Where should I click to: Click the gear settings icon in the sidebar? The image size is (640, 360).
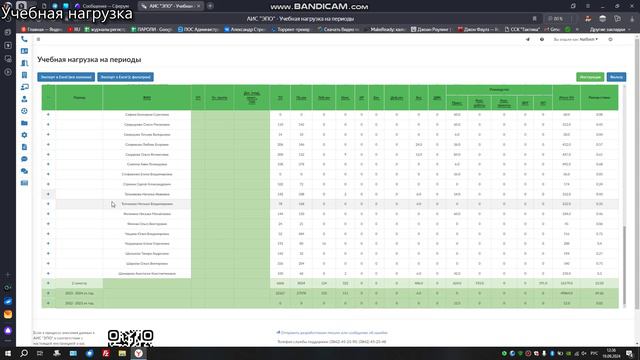pos(24,135)
